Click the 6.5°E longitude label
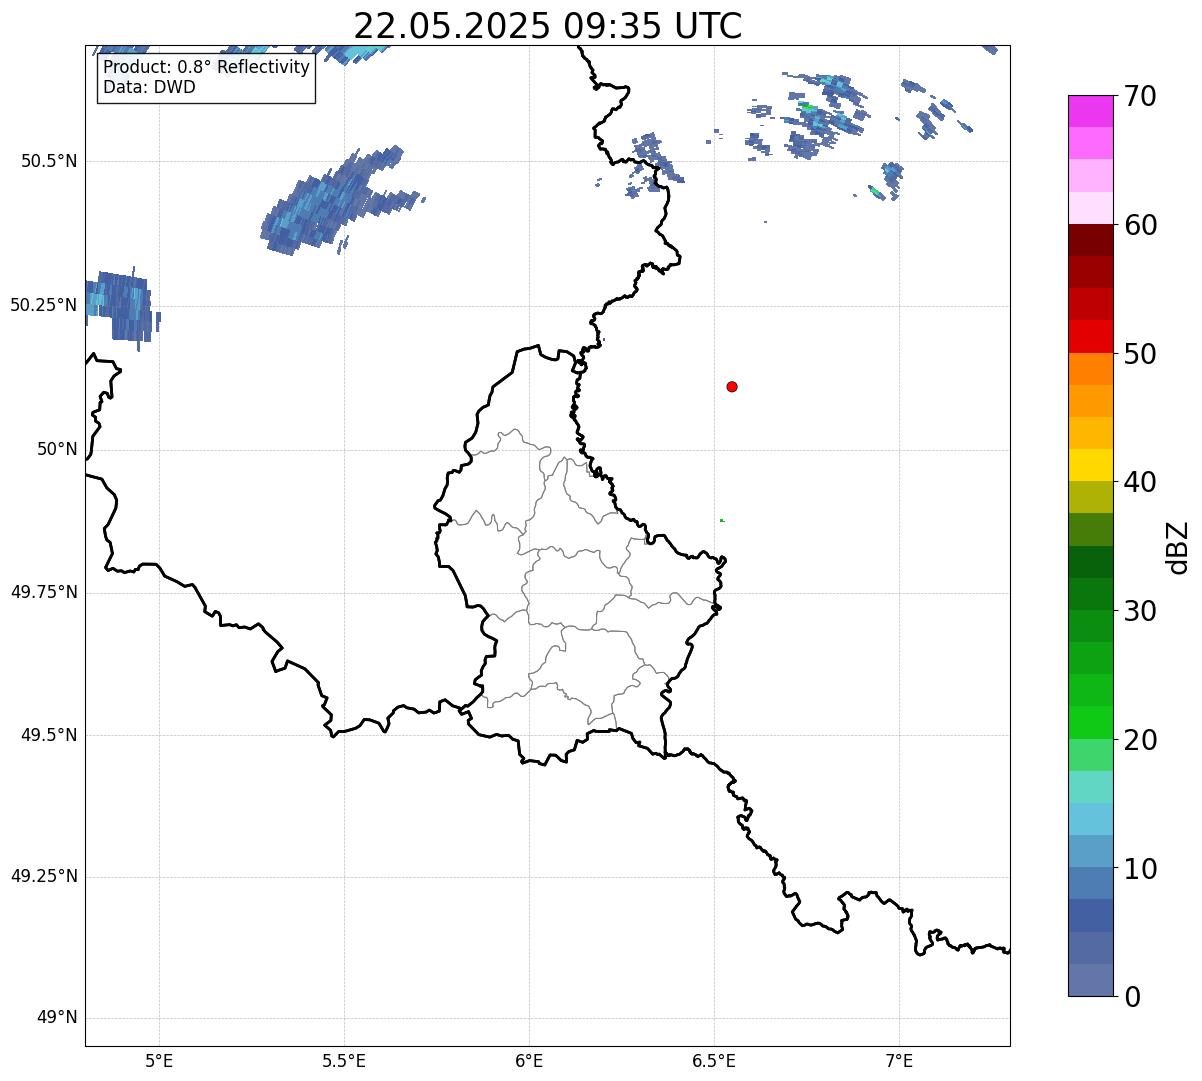This screenshot has height=1081, width=1202. pyautogui.click(x=714, y=1060)
